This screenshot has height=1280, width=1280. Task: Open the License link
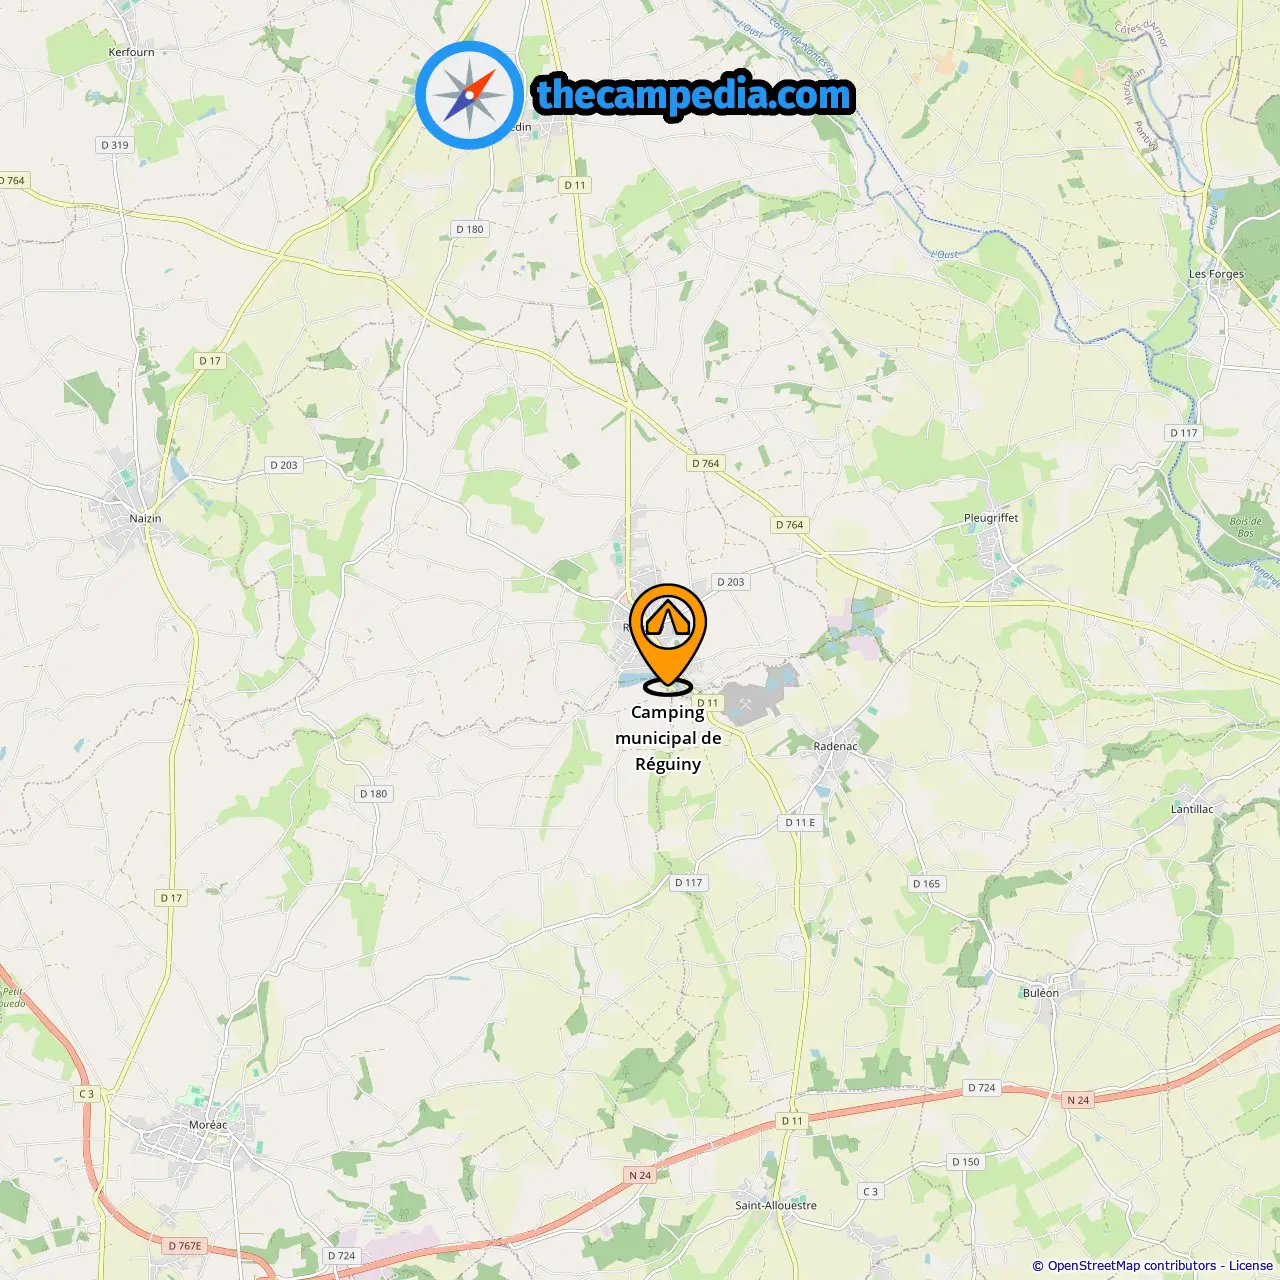pyautogui.click(x=1251, y=1266)
